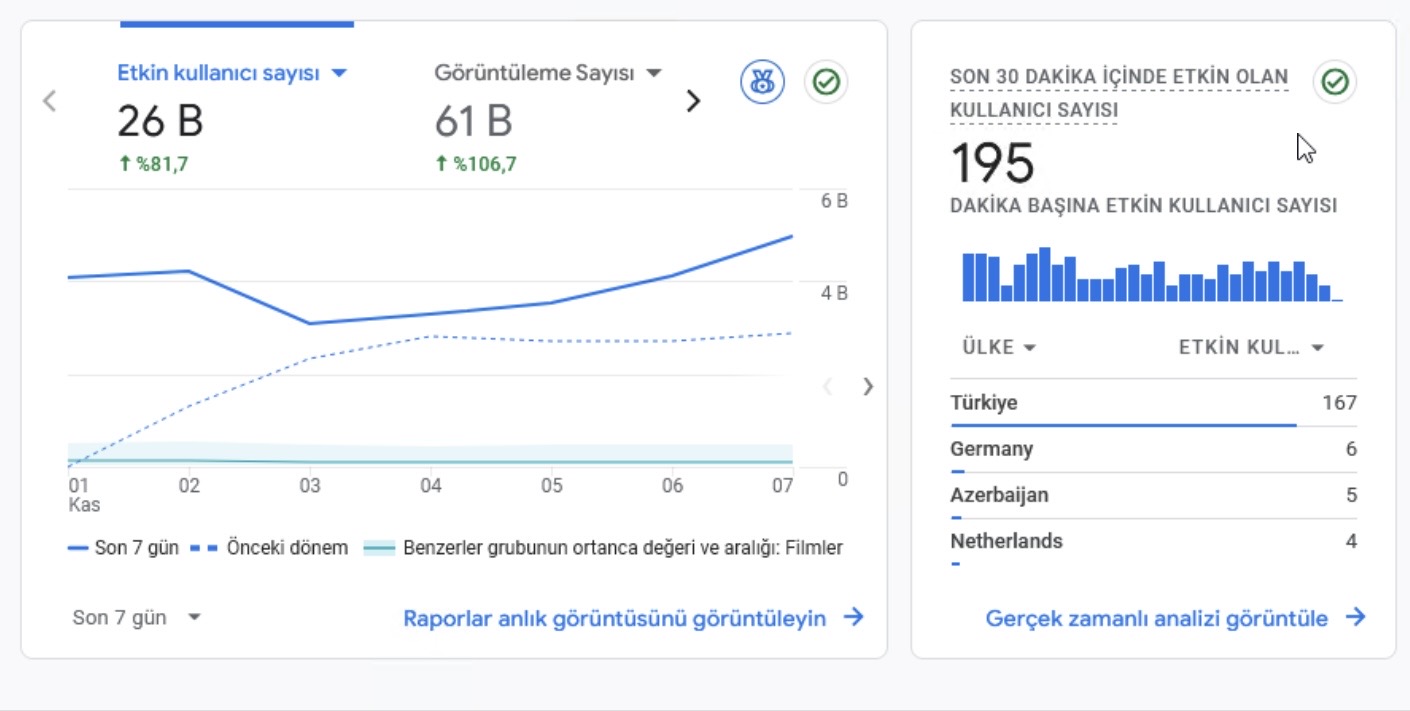Click the faded previous card arrow

pyautogui.click(x=827, y=386)
